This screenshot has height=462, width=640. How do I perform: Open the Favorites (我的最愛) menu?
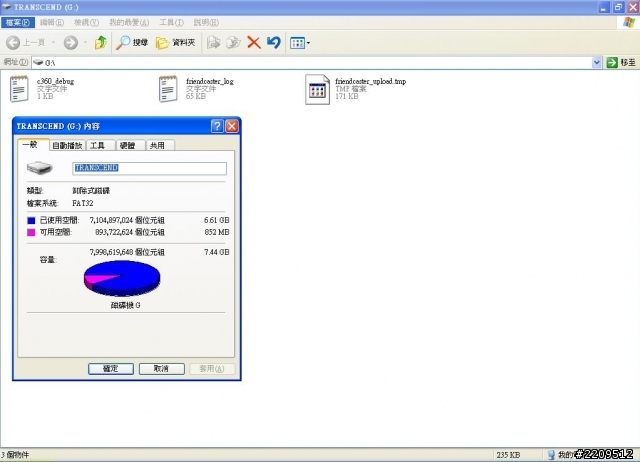129,22
